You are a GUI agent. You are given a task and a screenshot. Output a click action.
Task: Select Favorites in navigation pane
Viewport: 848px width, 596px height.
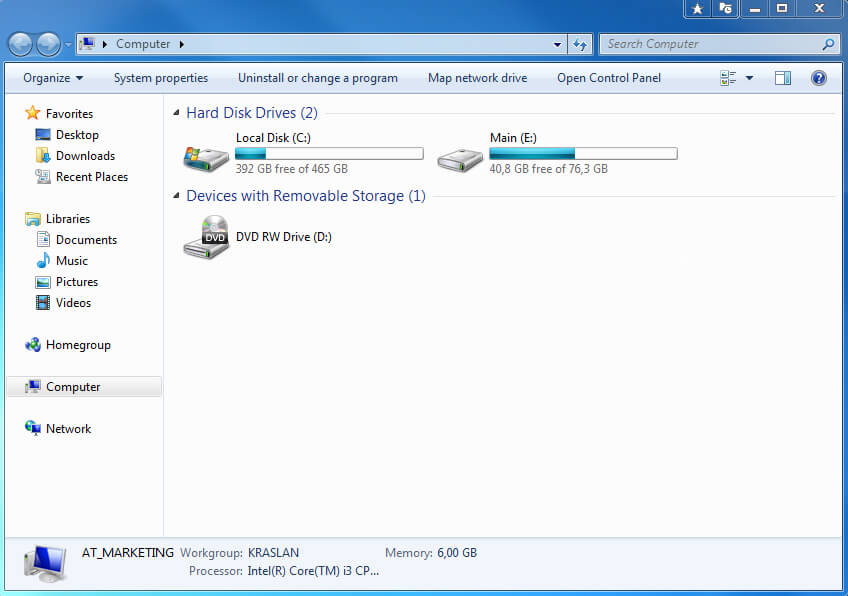tap(69, 114)
